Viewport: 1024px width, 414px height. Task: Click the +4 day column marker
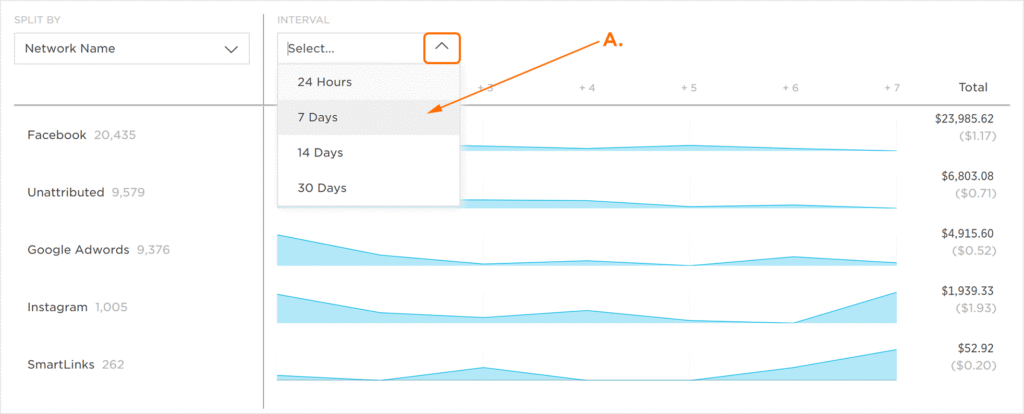pyautogui.click(x=586, y=87)
